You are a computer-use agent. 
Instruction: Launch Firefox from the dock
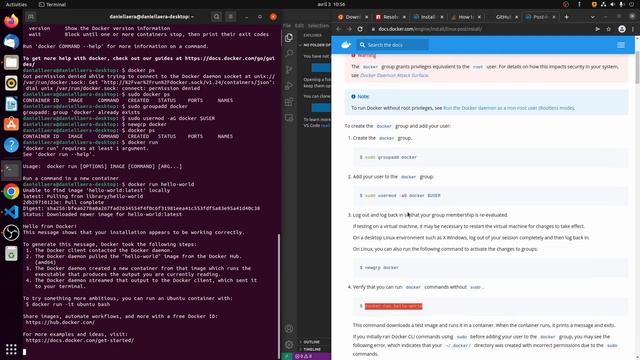11,20
